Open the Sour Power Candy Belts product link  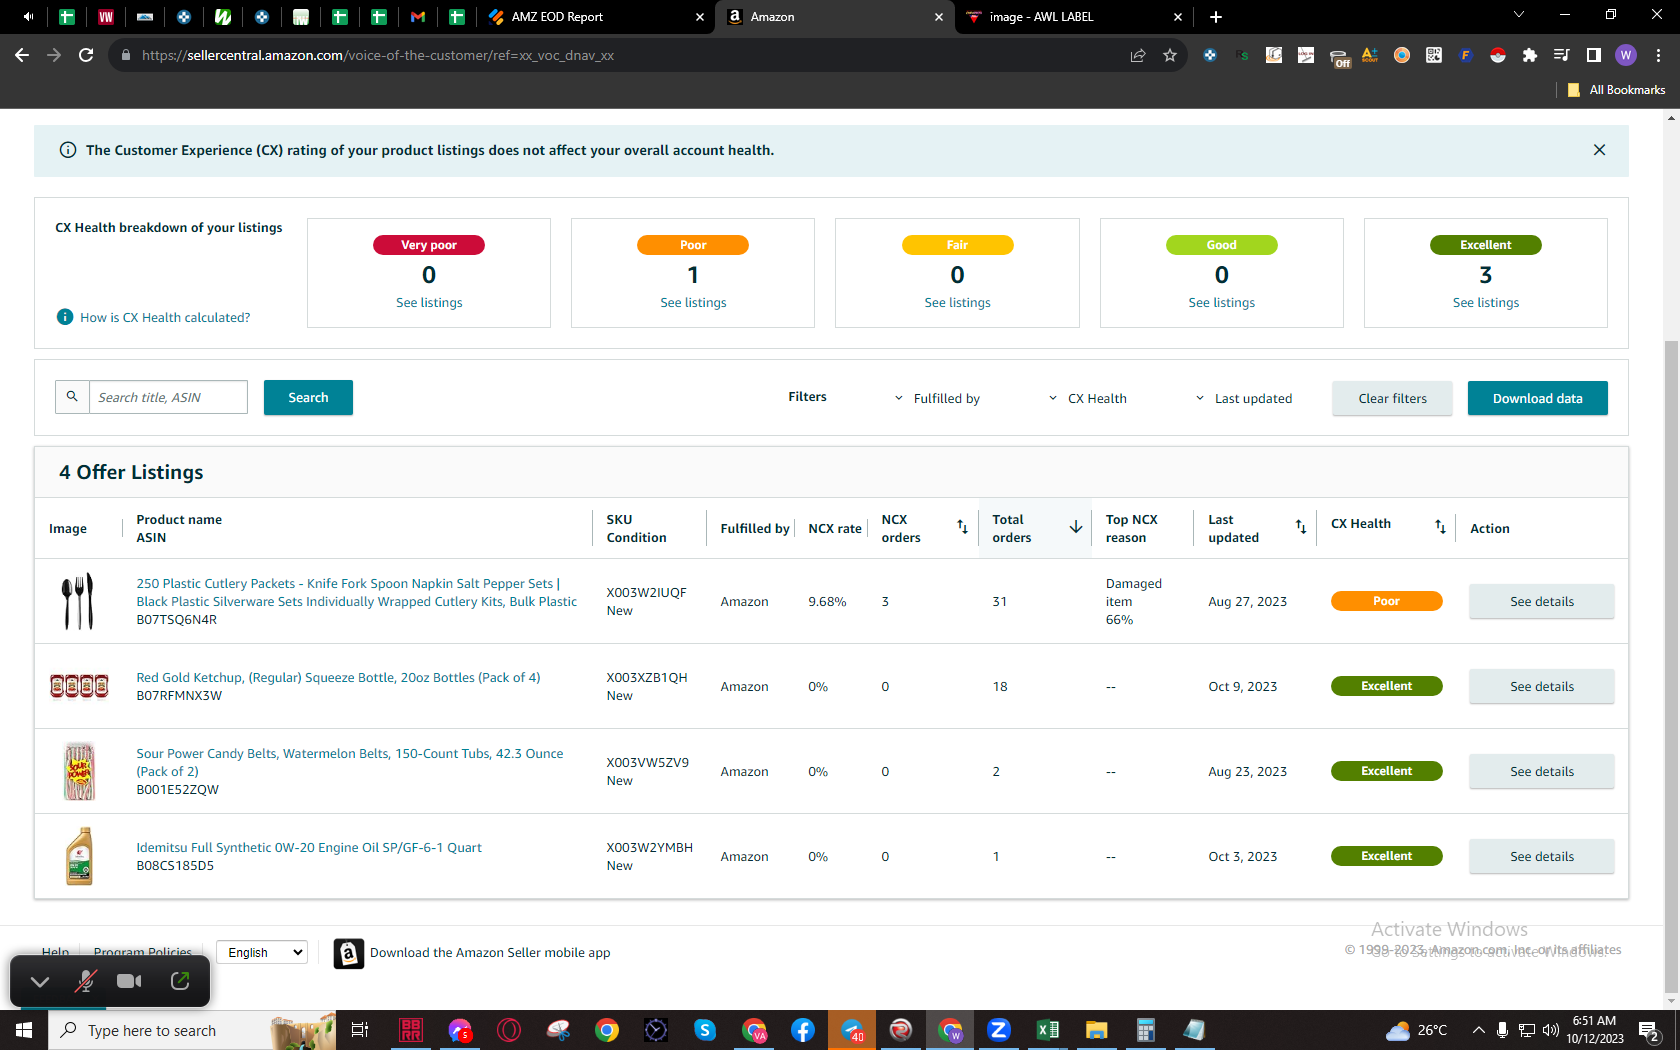(x=350, y=762)
